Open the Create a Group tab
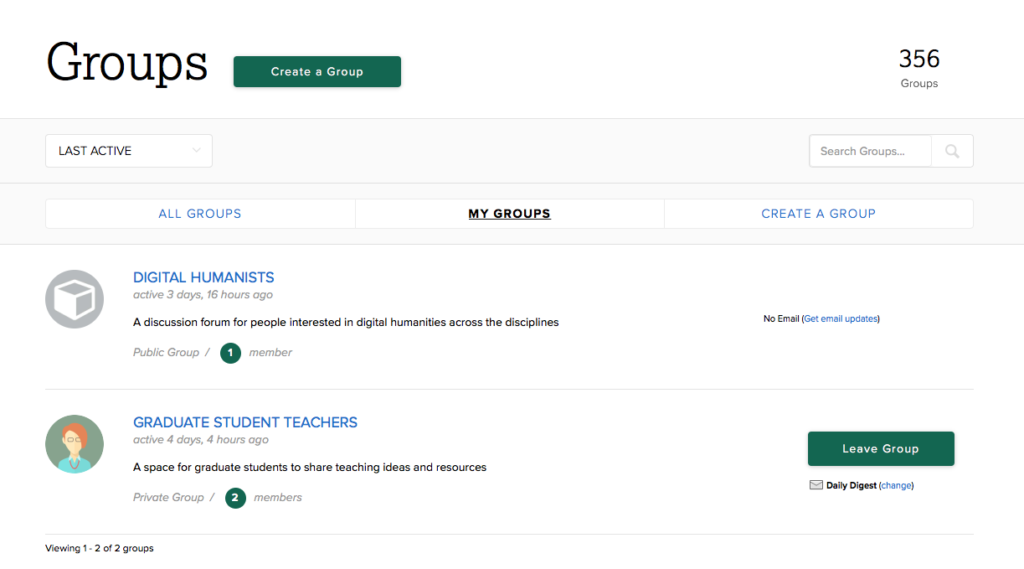 point(818,214)
